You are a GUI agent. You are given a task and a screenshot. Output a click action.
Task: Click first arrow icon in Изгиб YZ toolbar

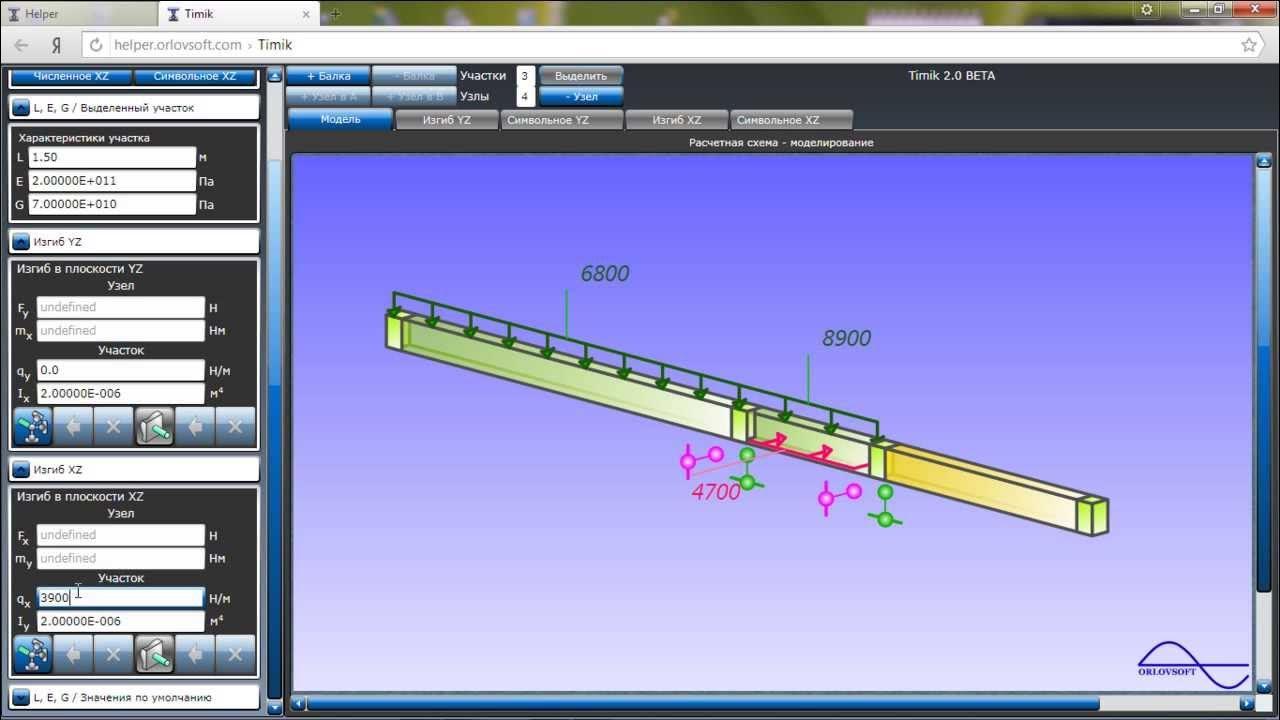[x=73, y=426]
